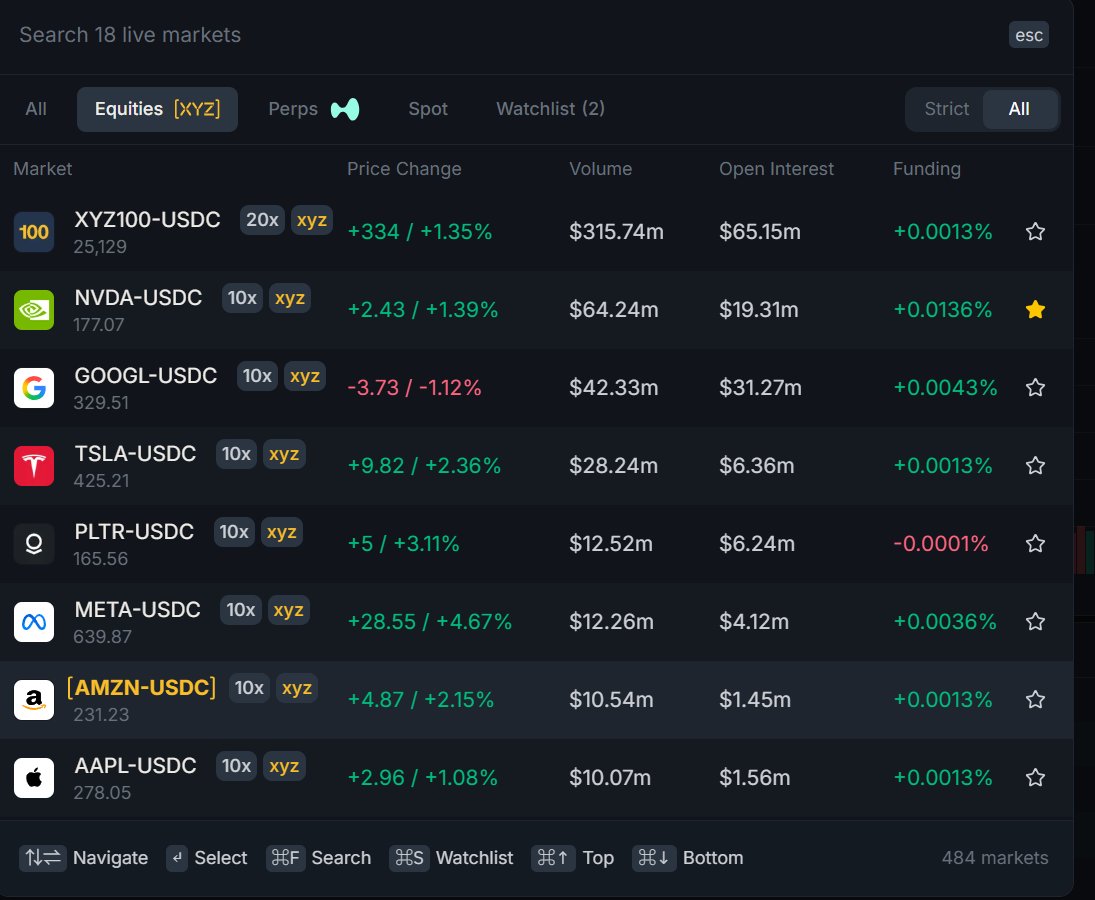
Task: Add GOOGL-USDC to watchlist via star
Action: point(1035,388)
